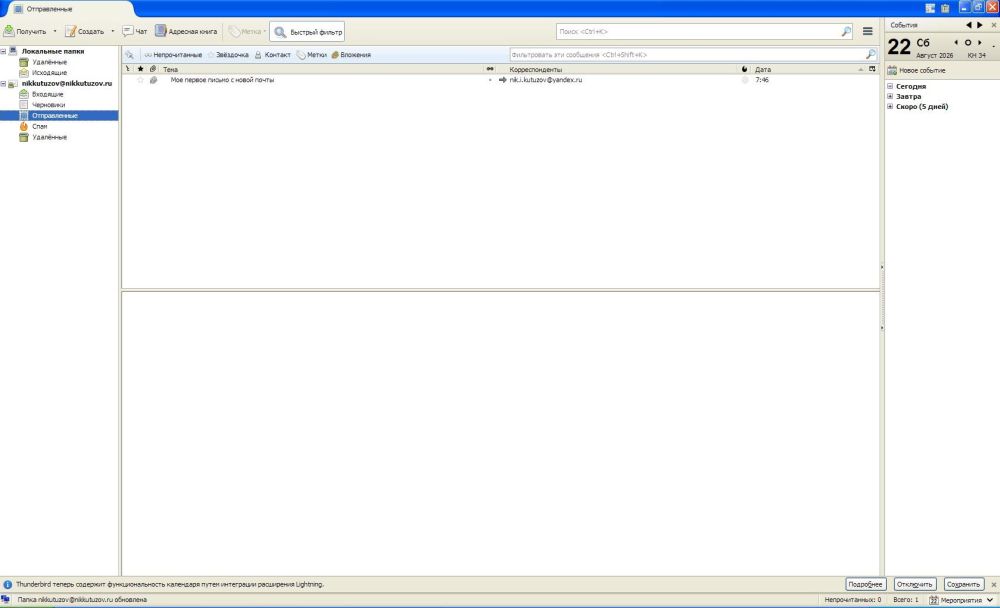Toggle the Звёздочка starred filter
Screen dimensions: 1000x608
(228, 55)
